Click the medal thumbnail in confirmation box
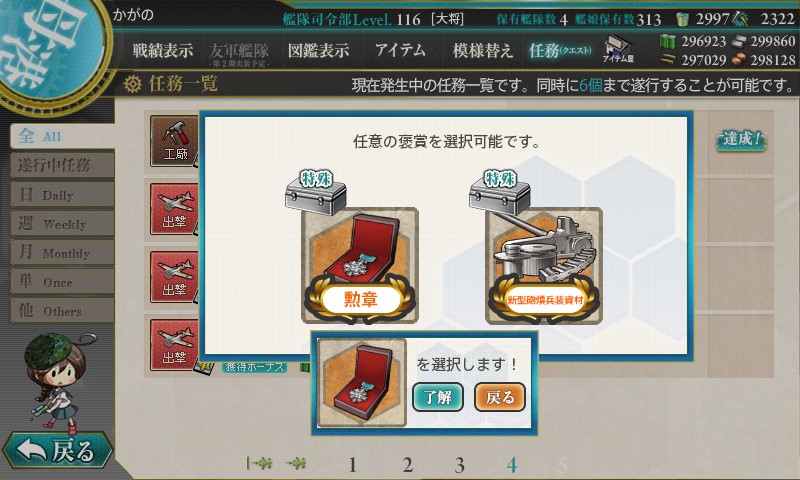This screenshot has height=480, width=800. click(x=361, y=383)
